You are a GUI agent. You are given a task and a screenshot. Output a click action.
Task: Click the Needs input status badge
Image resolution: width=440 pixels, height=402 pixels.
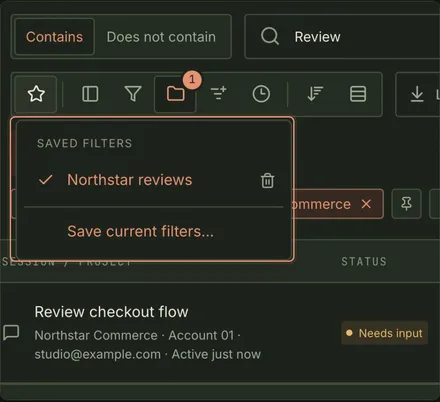384,333
